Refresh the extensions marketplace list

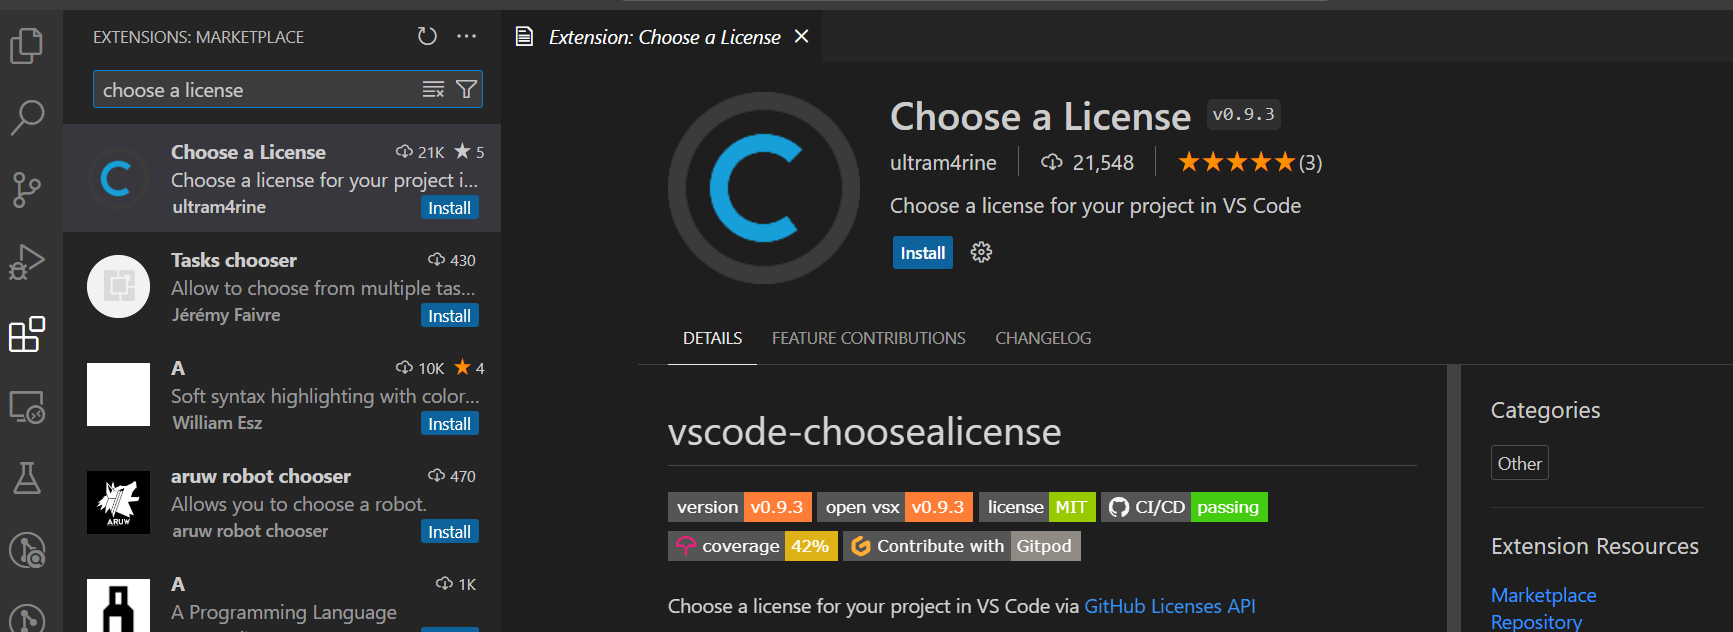(427, 37)
